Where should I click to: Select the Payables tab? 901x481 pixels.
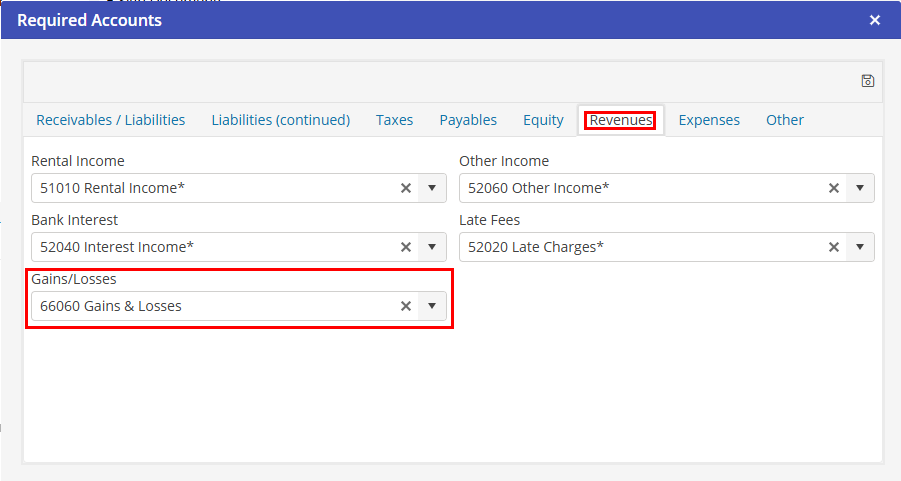pyautogui.click(x=468, y=120)
